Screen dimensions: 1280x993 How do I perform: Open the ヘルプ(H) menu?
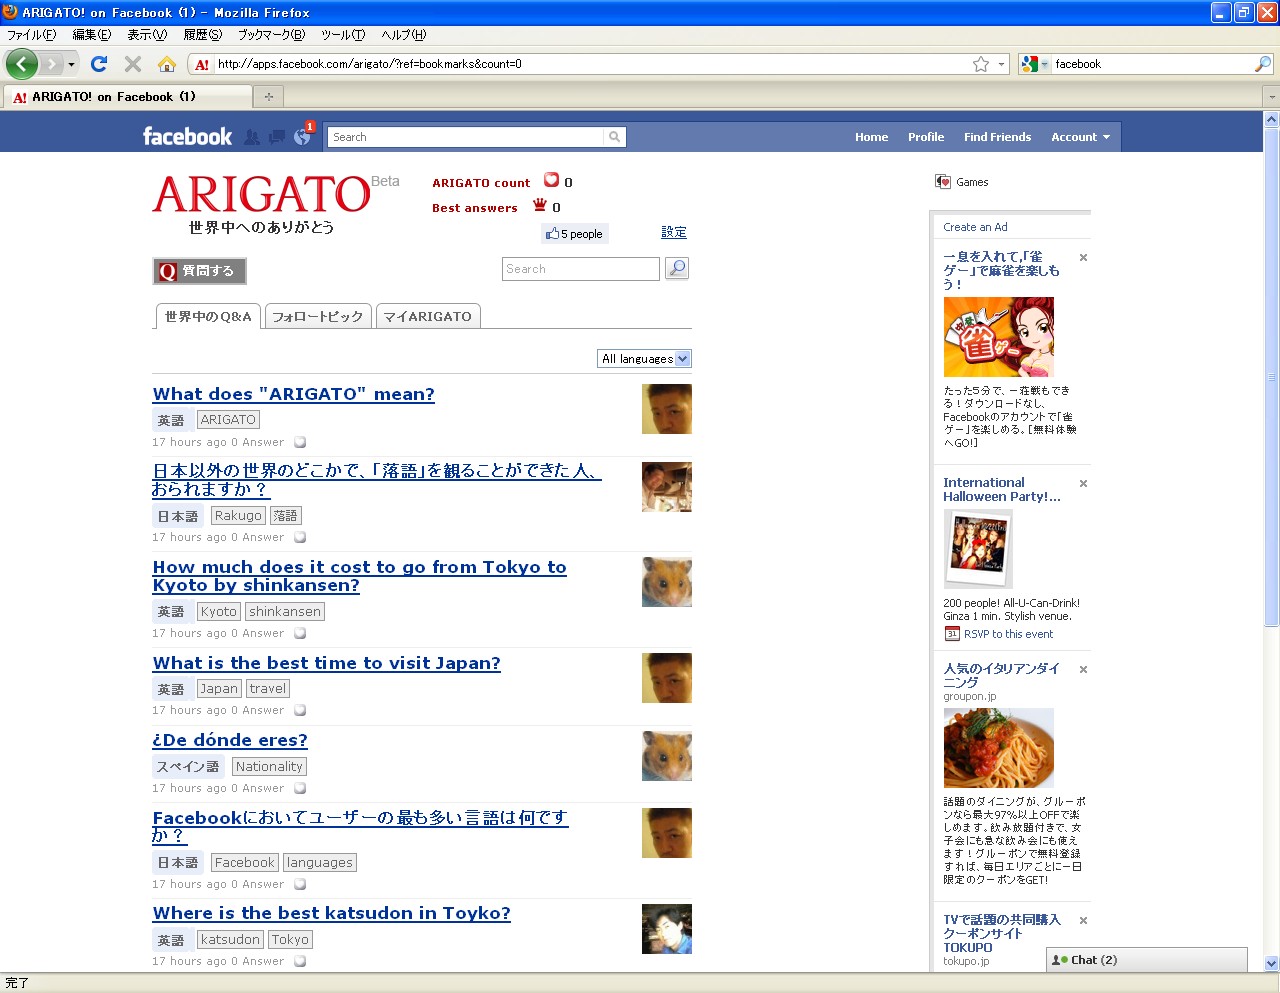point(403,35)
